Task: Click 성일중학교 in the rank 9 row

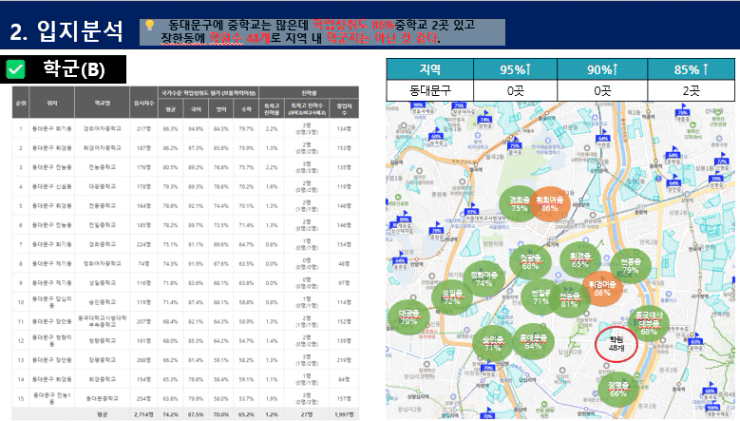Action: (x=102, y=283)
